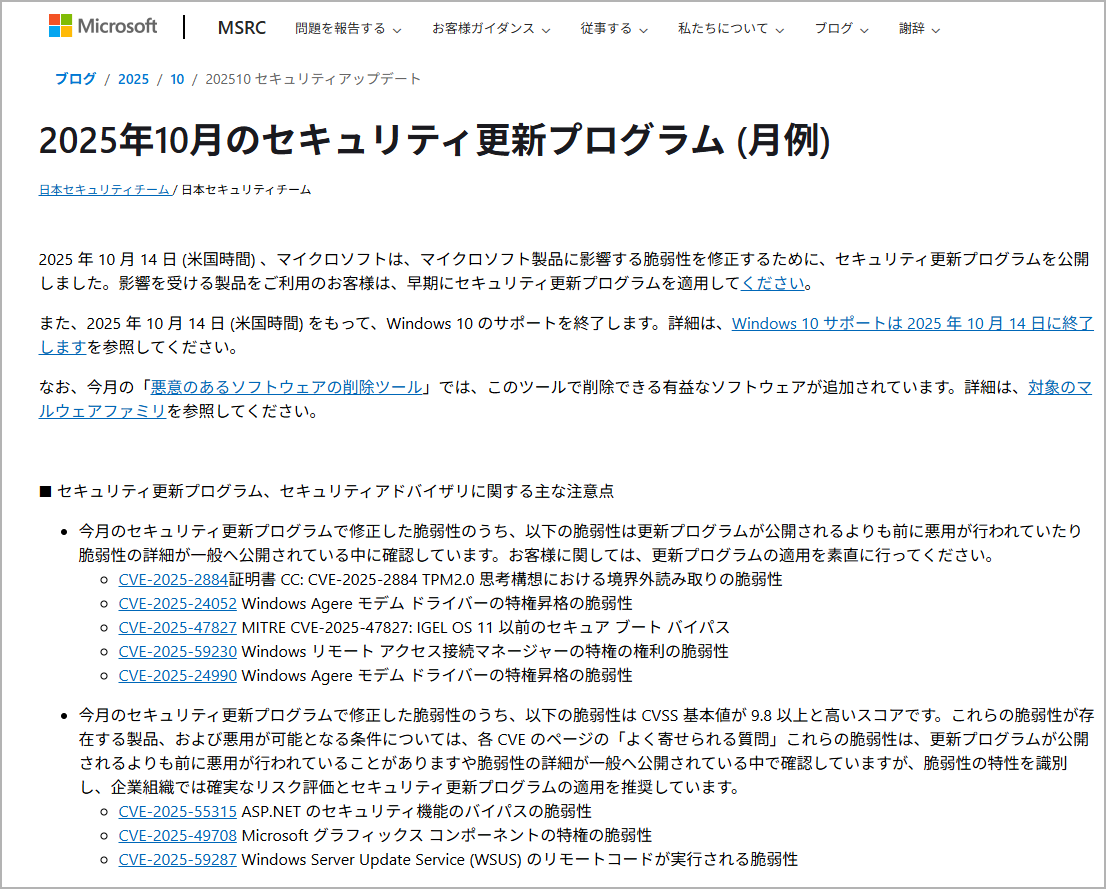Open the Windows 10 サポート終了 link
The height and width of the screenshot is (889, 1106).
(911, 324)
